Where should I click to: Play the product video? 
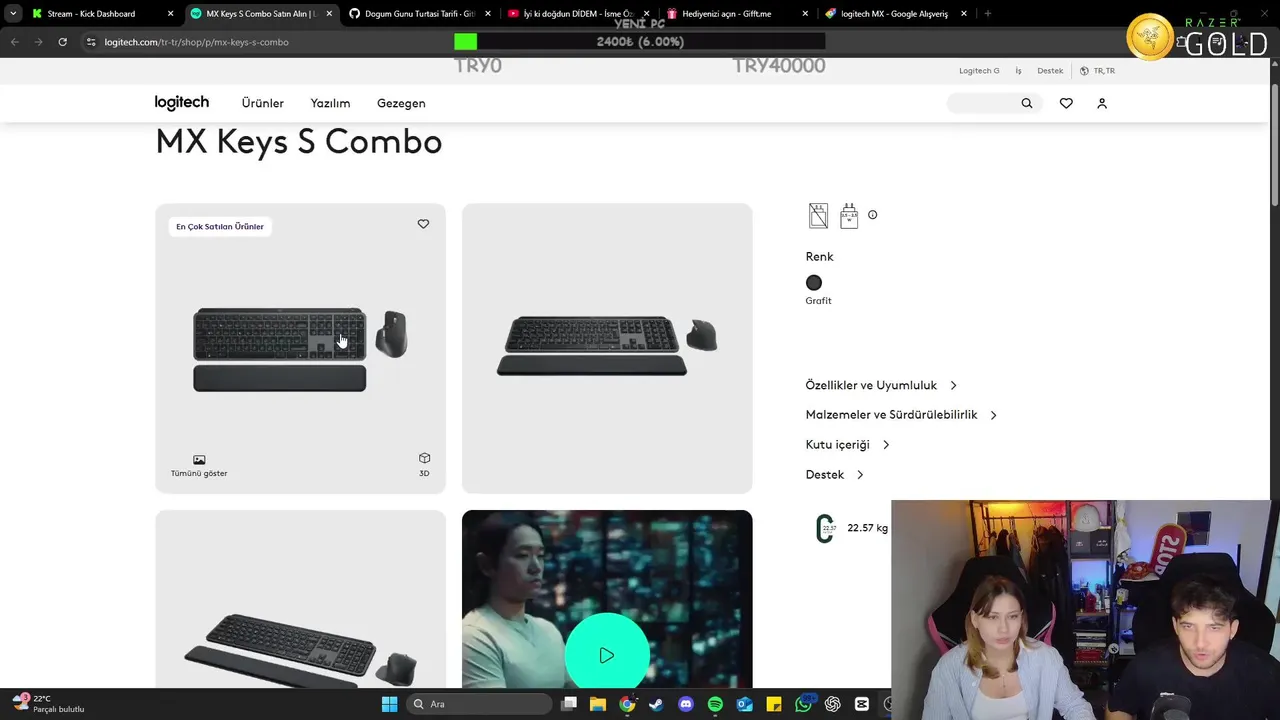(607, 655)
